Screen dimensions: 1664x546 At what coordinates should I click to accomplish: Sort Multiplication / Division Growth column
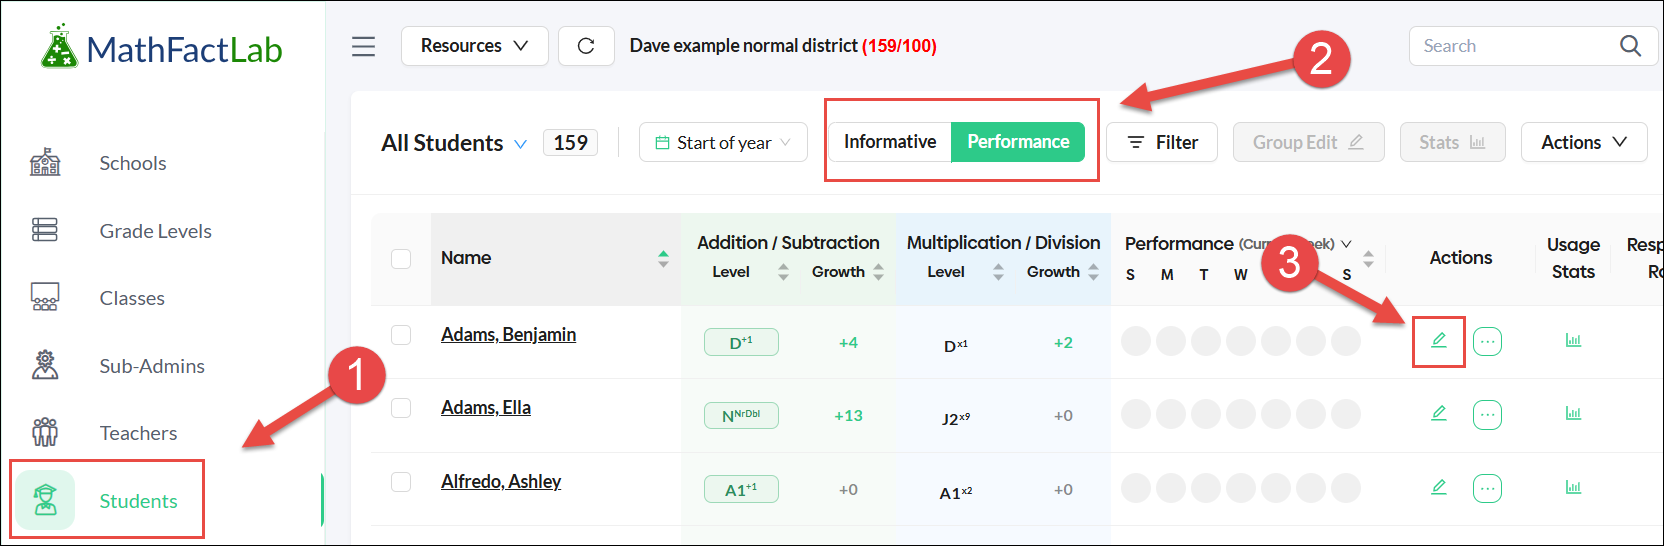pyautogui.click(x=1093, y=272)
